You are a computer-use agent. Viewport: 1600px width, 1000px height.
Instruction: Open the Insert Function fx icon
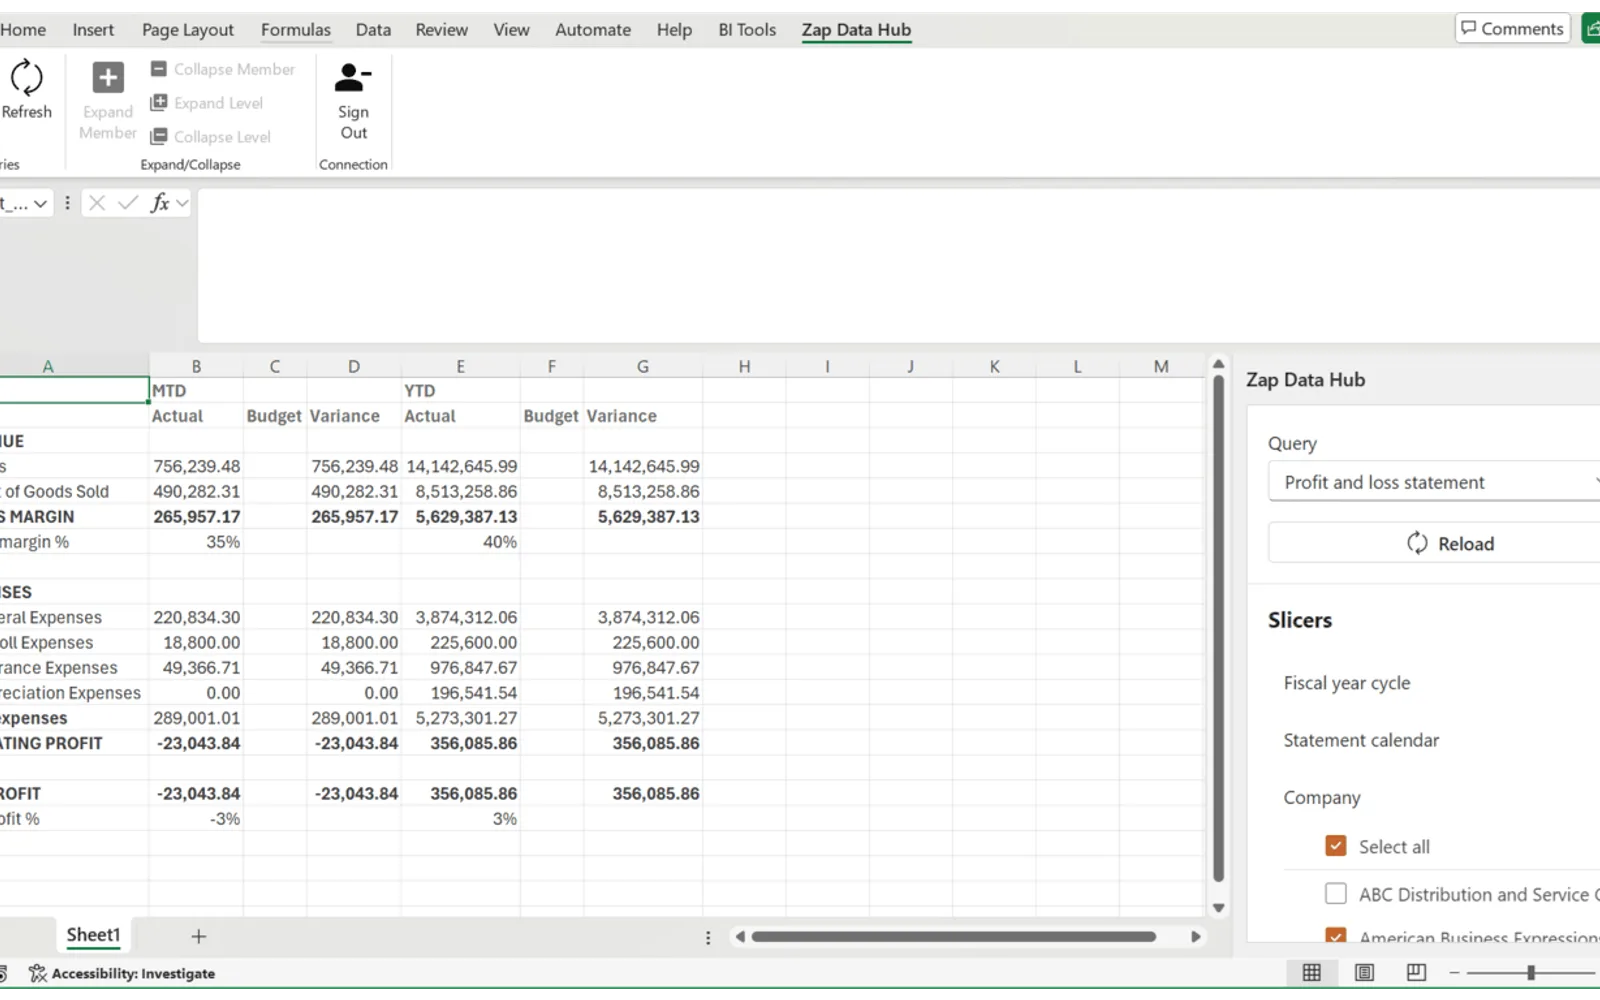[x=160, y=203]
